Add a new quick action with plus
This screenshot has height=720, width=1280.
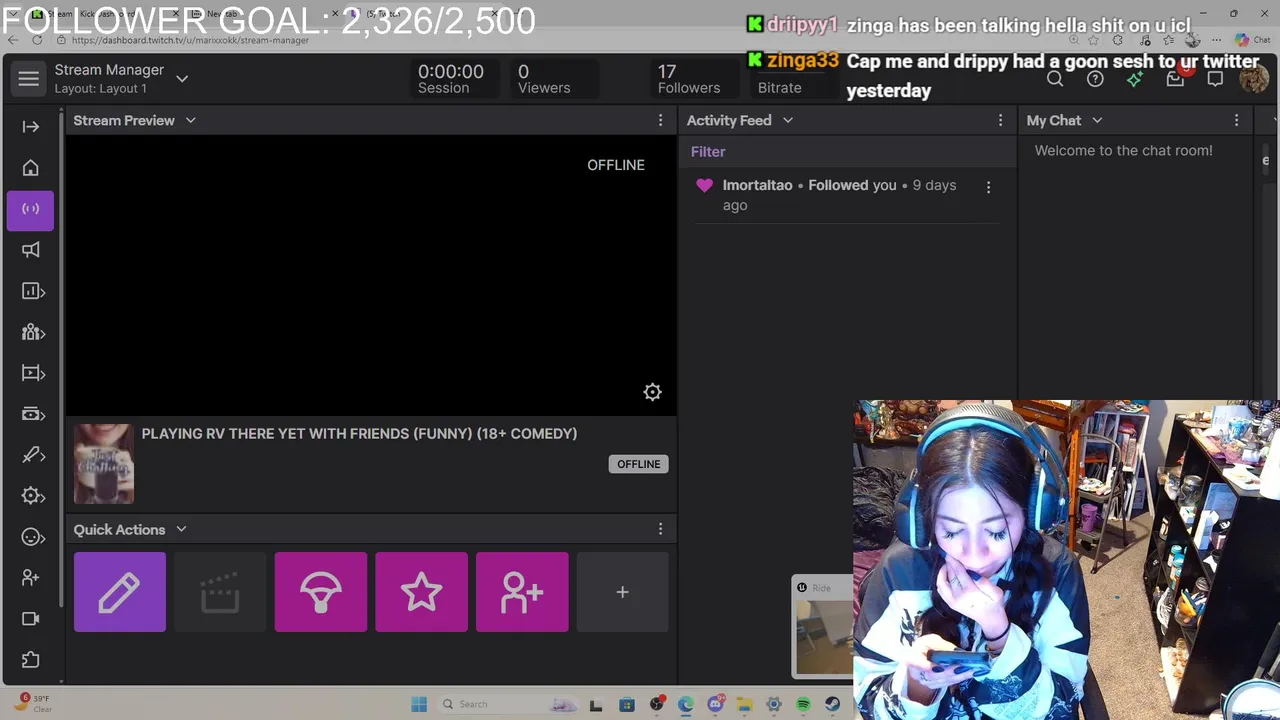(622, 592)
